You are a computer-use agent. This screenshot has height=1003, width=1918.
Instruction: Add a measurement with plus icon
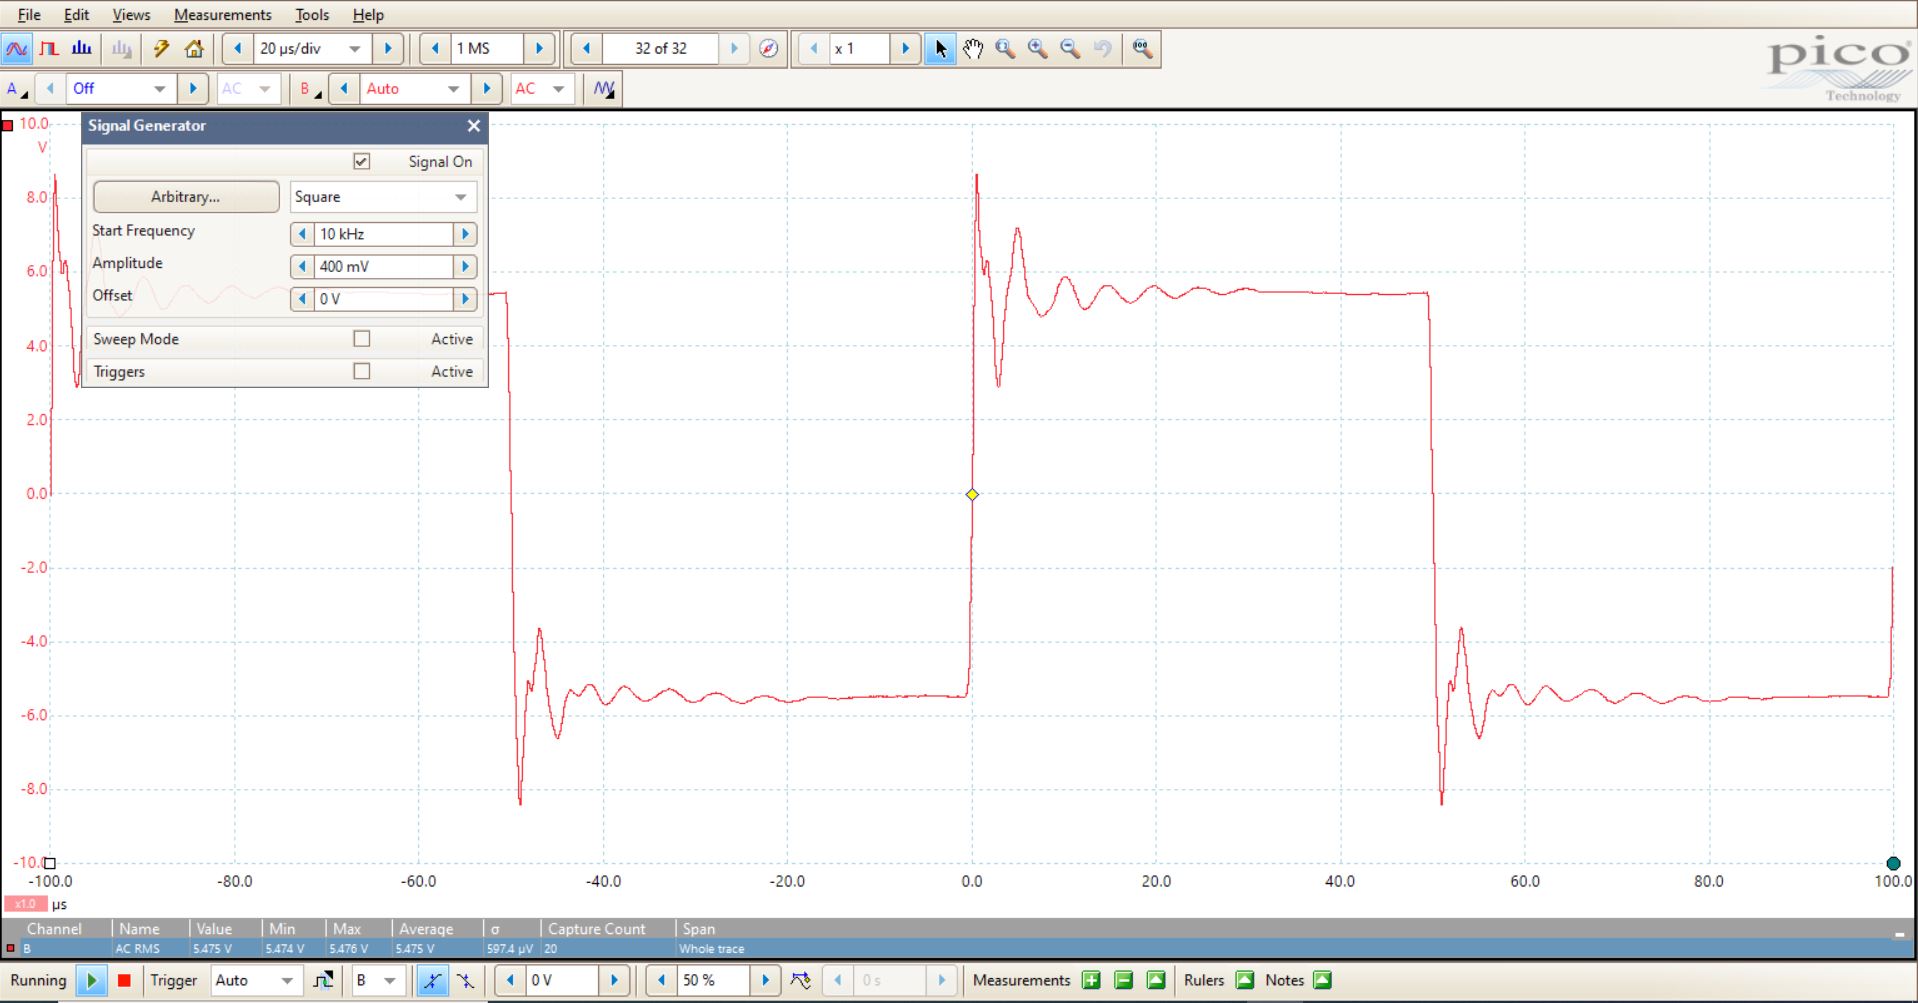(1091, 980)
